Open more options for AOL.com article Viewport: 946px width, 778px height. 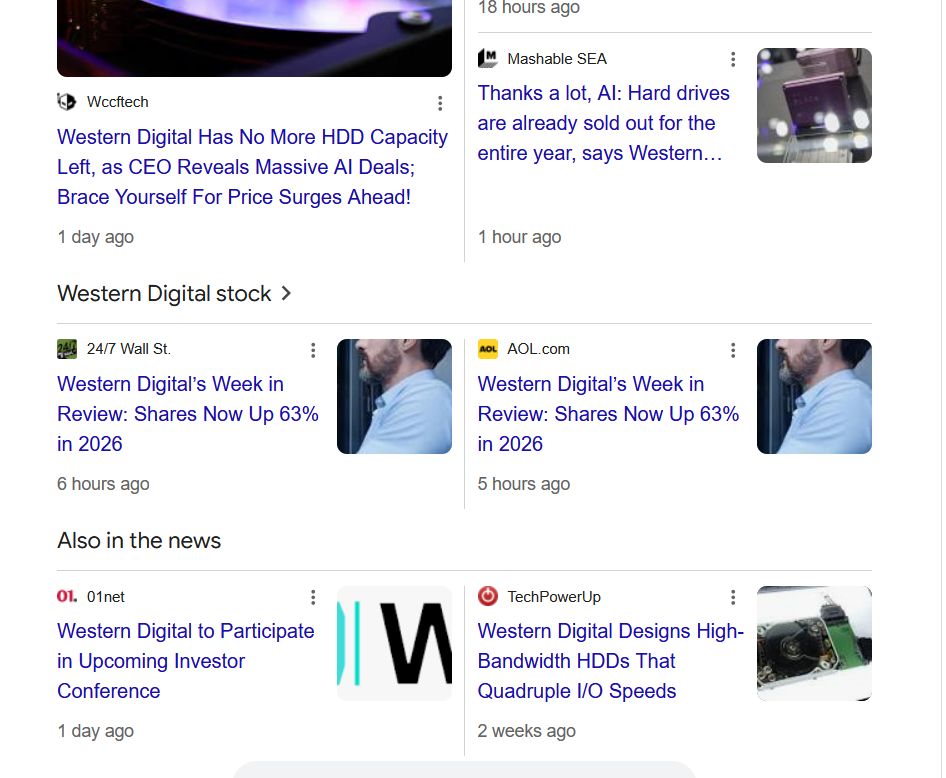pyautogui.click(x=733, y=350)
